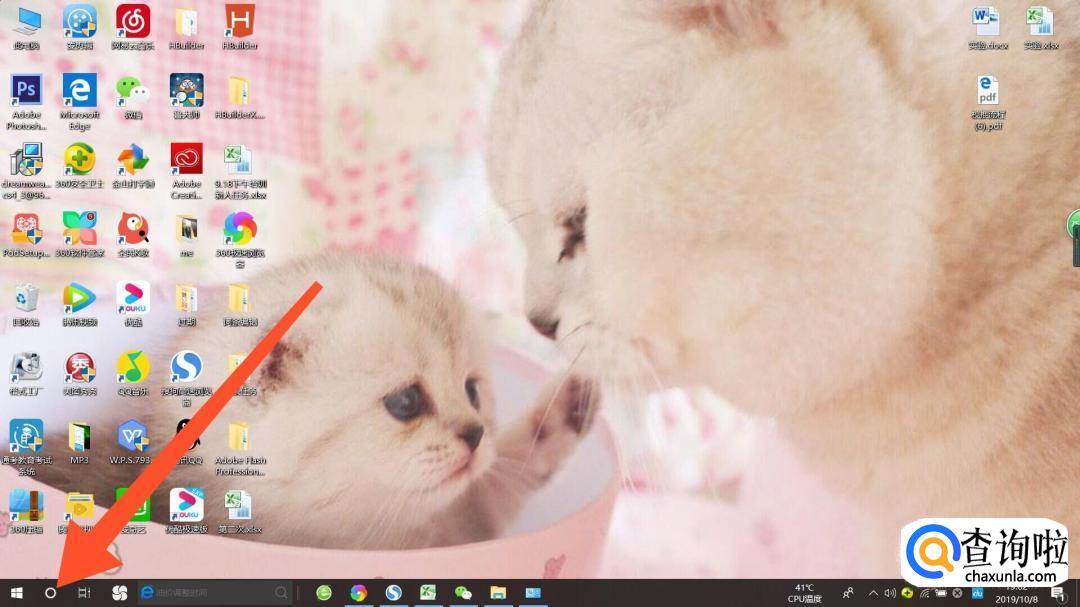Viewport: 1080px width, 607px height.
Task: Select the PddSetup installer icon
Action: (x=26, y=235)
